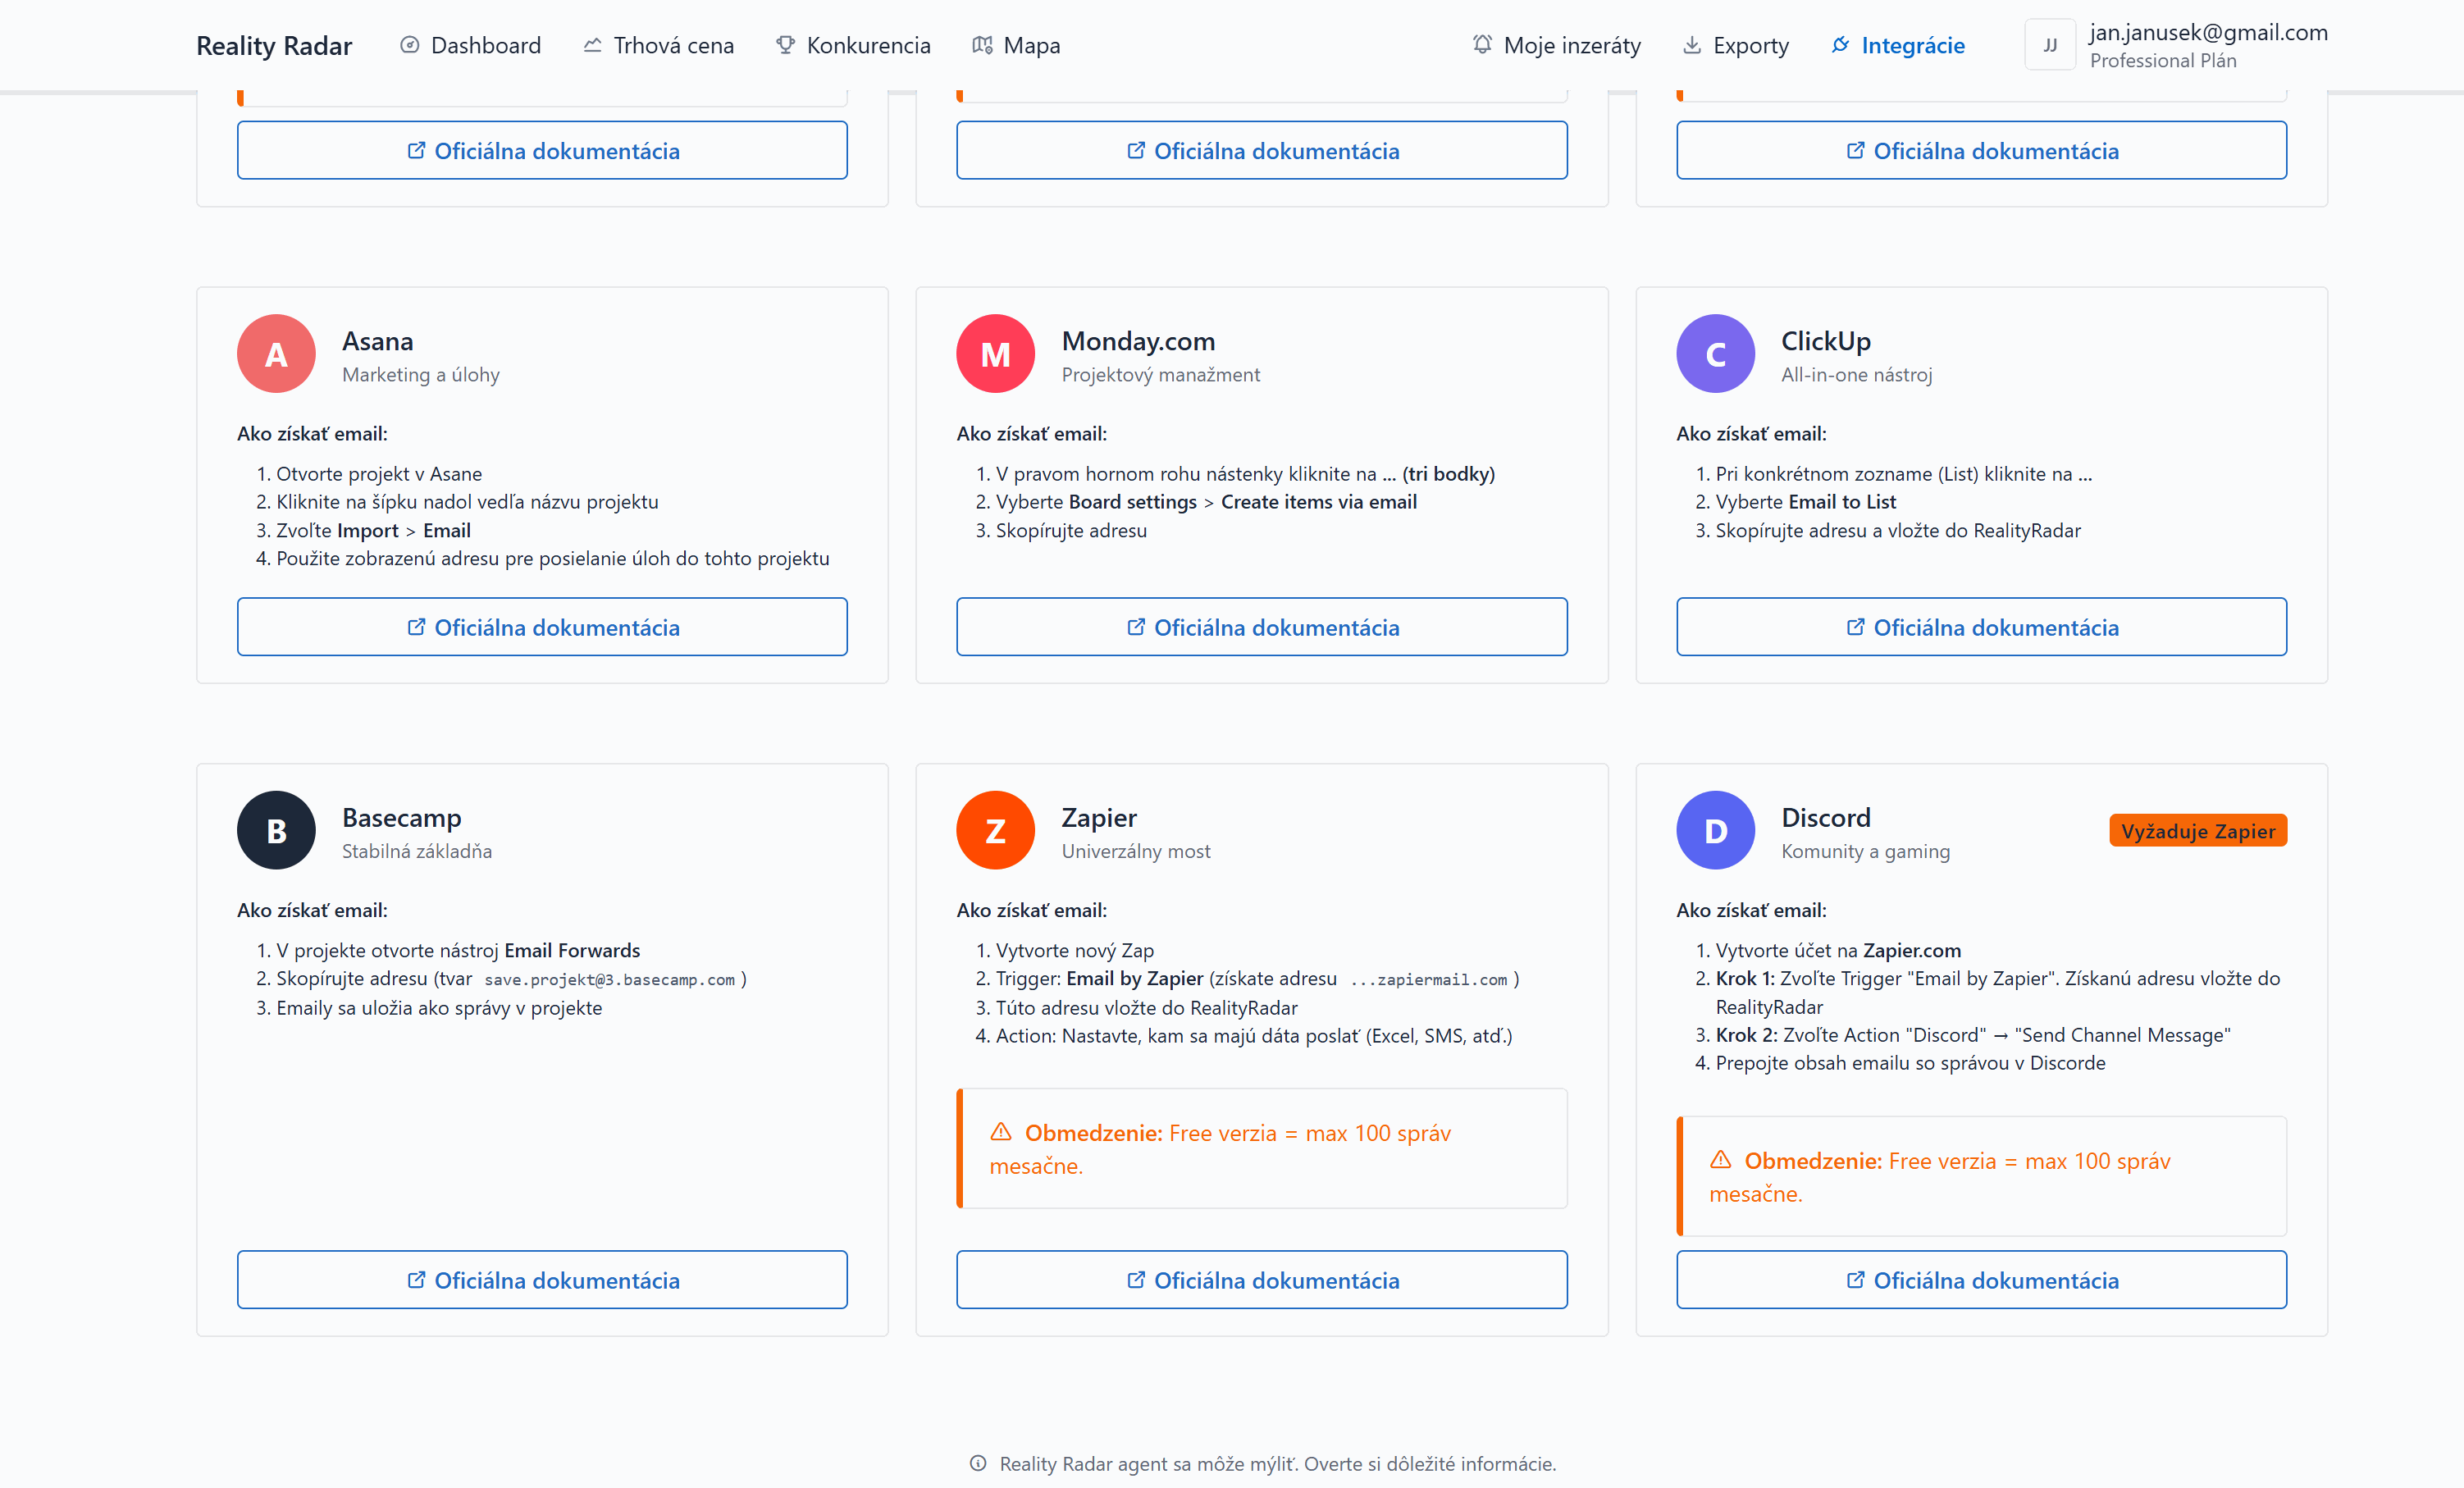This screenshot has width=2464, height=1488.
Task: Click the Asana logo circle
Action: point(276,353)
